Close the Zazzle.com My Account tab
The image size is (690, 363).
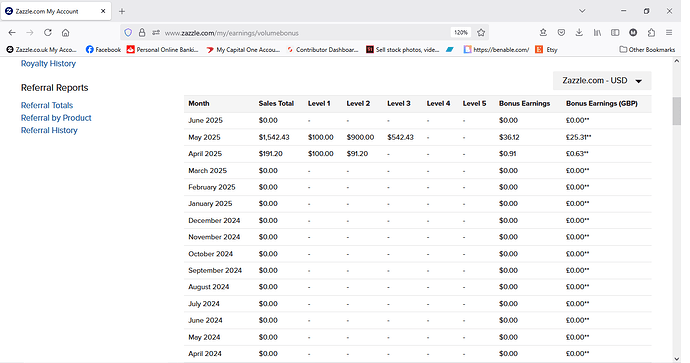[x=103, y=11]
